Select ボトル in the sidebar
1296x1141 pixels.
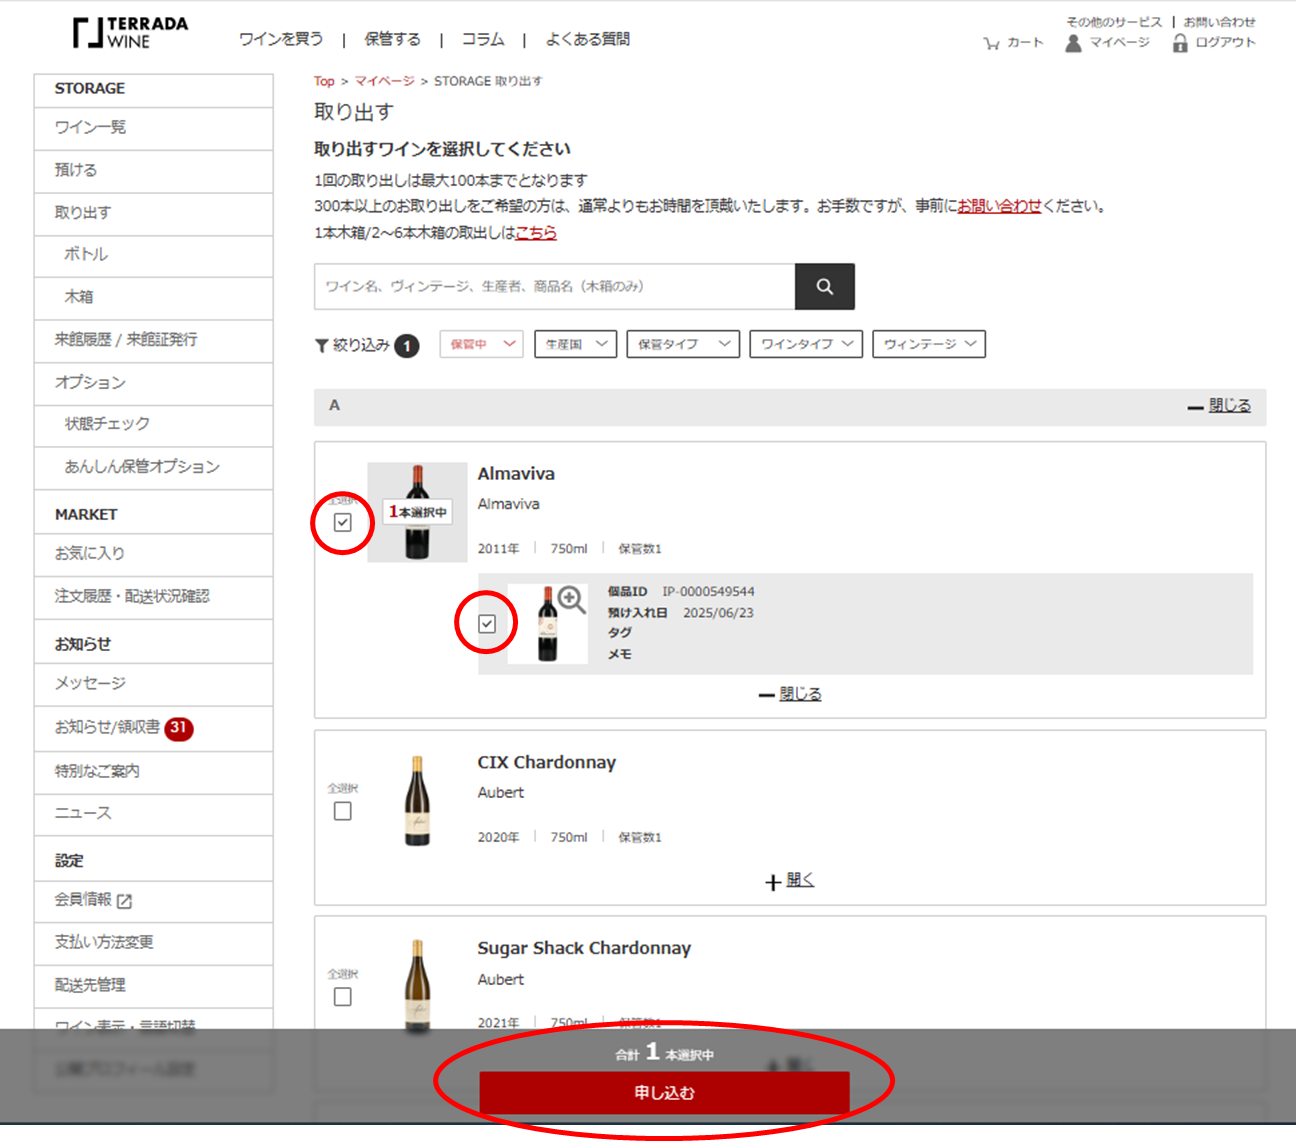pyautogui.click(x=153, y=256)
